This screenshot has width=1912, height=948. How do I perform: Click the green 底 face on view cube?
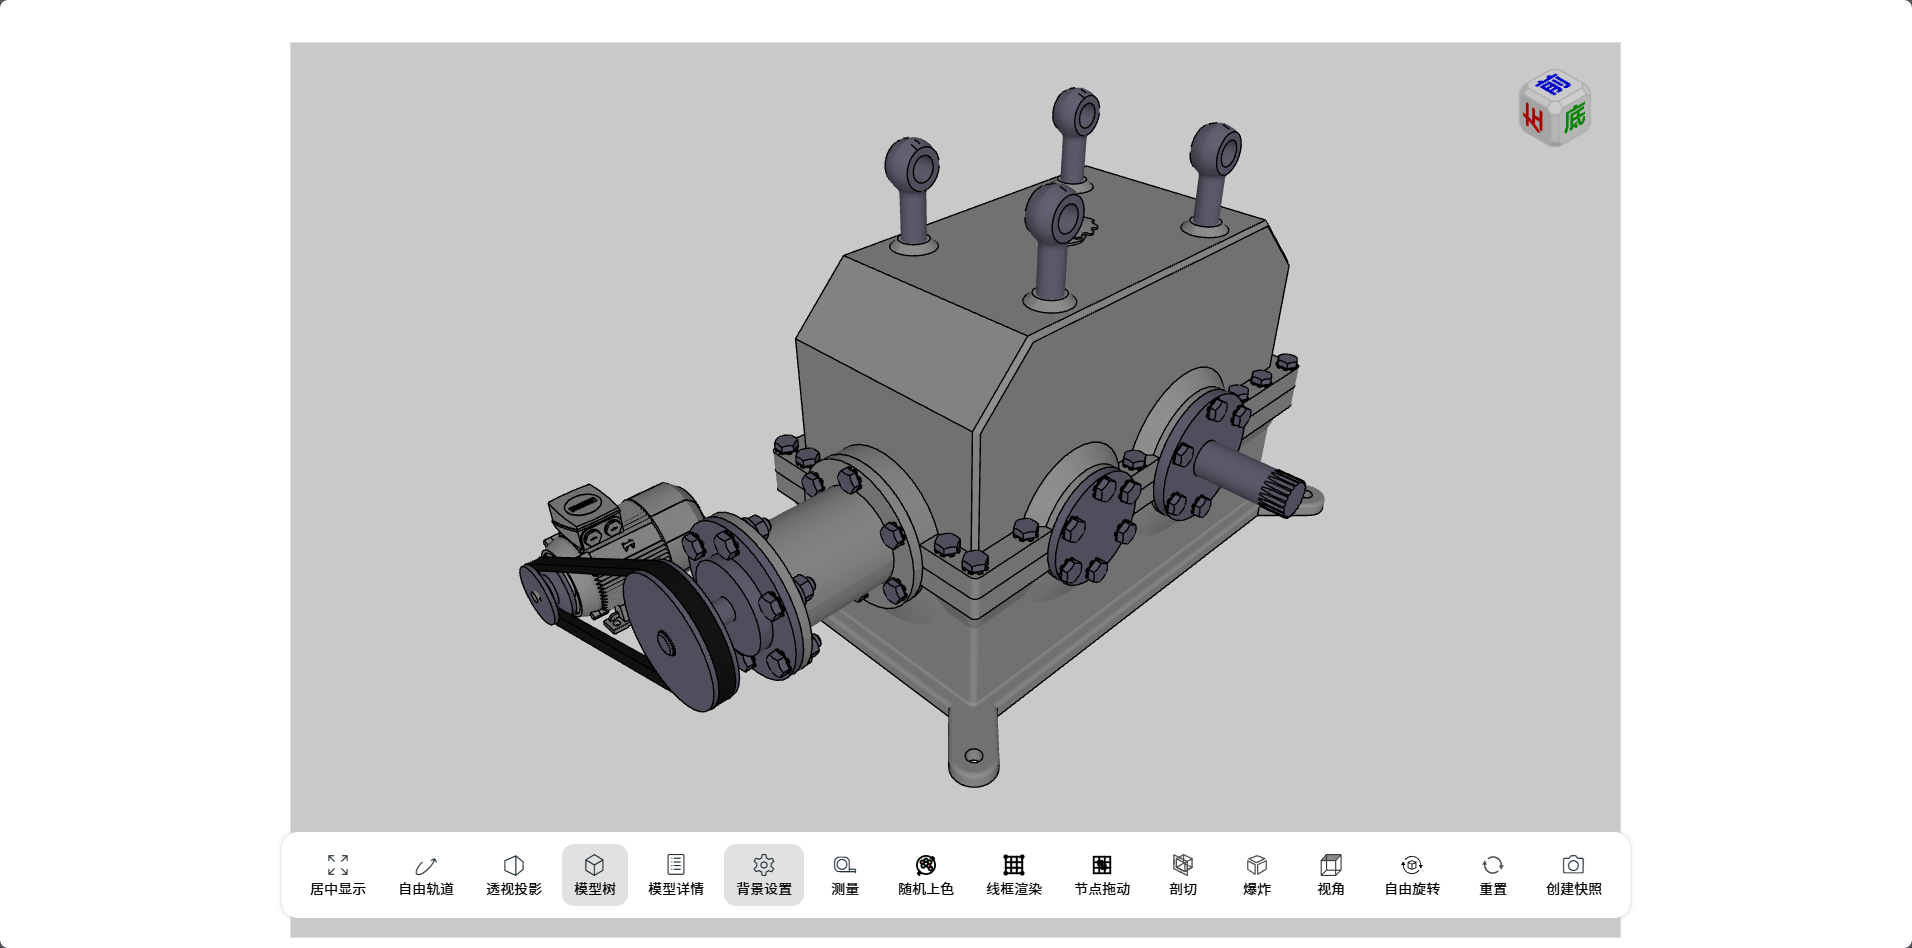click(1575, 118)
